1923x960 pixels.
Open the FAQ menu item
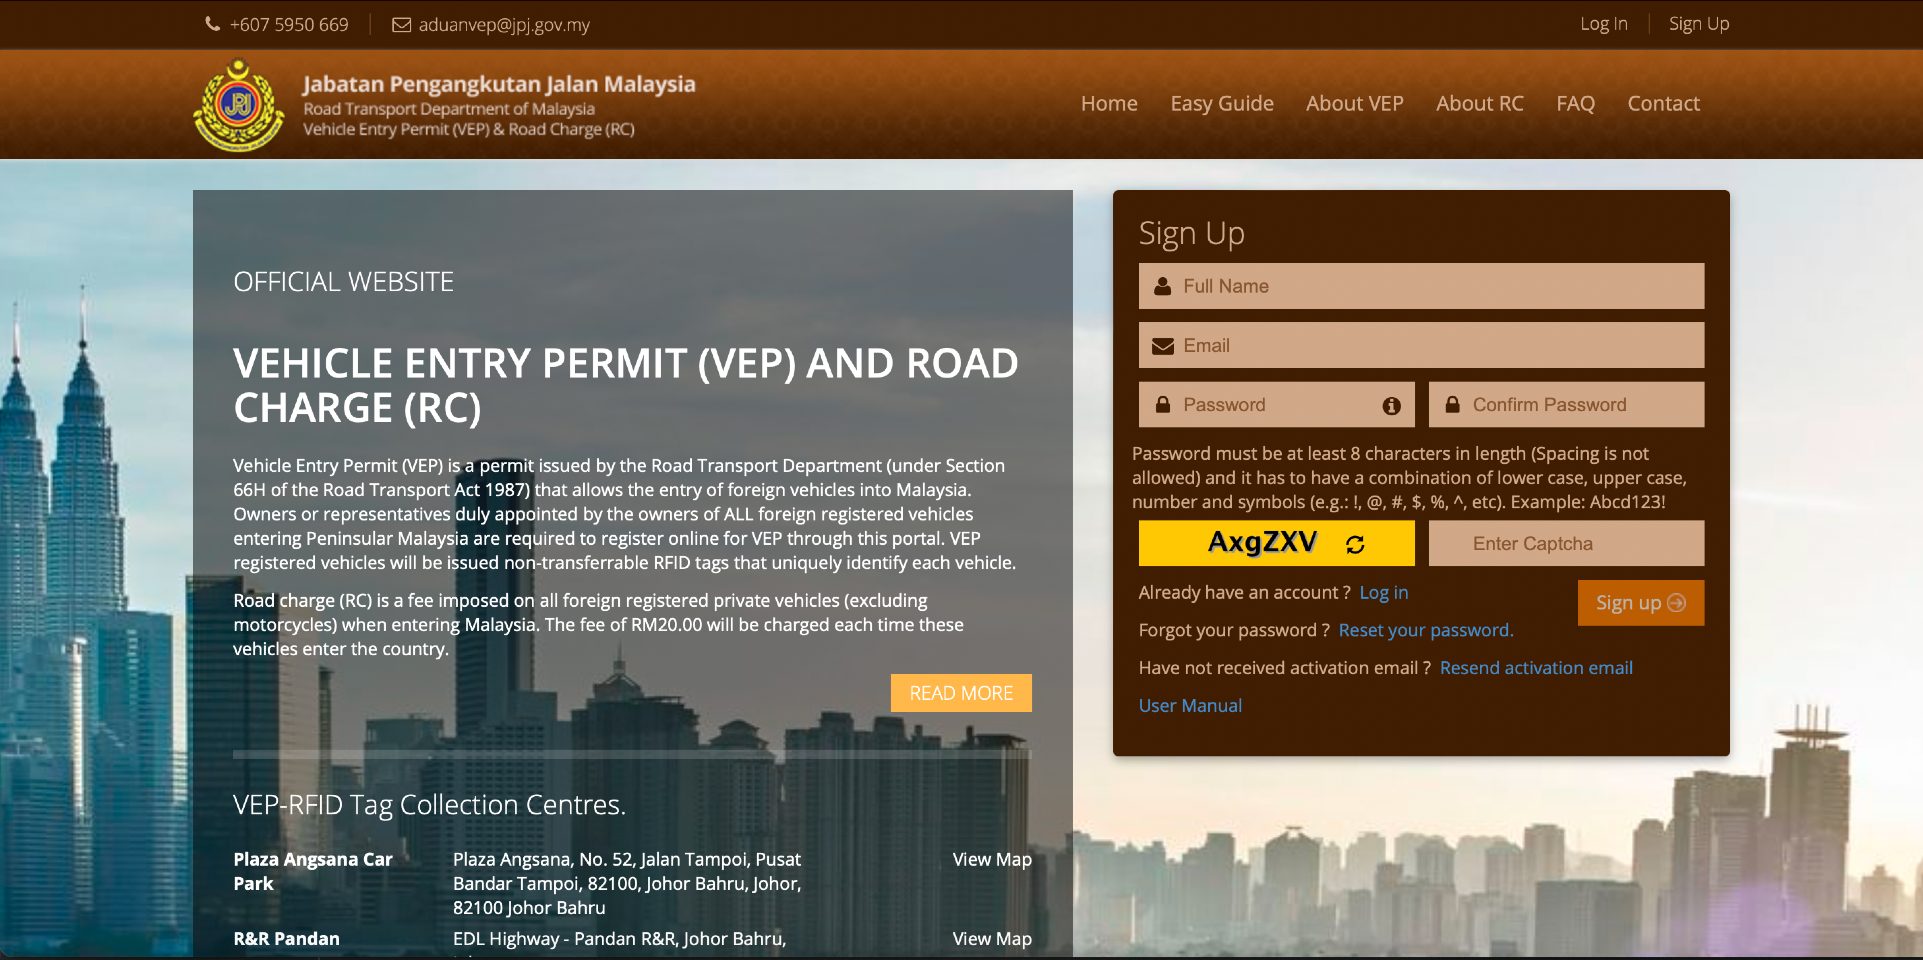click(x=1575, y=103)
